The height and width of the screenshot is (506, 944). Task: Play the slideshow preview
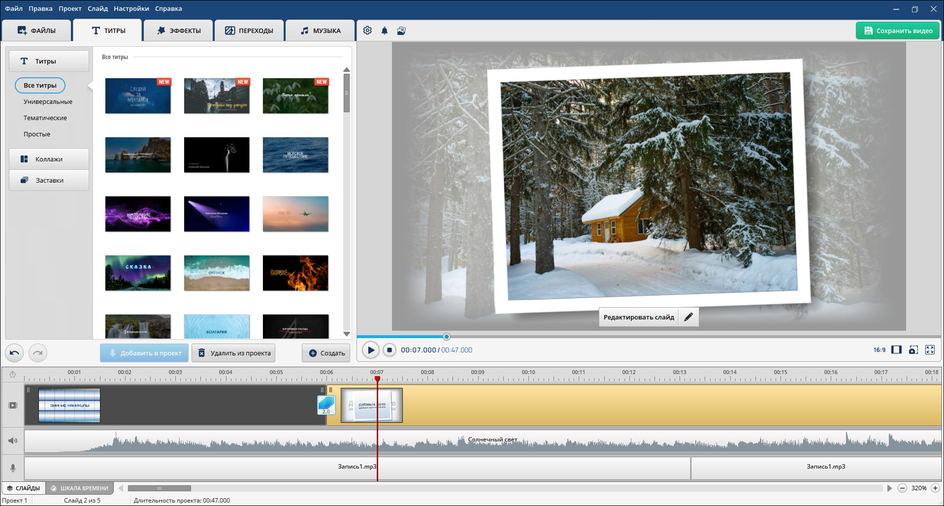[x=371, y=350]
